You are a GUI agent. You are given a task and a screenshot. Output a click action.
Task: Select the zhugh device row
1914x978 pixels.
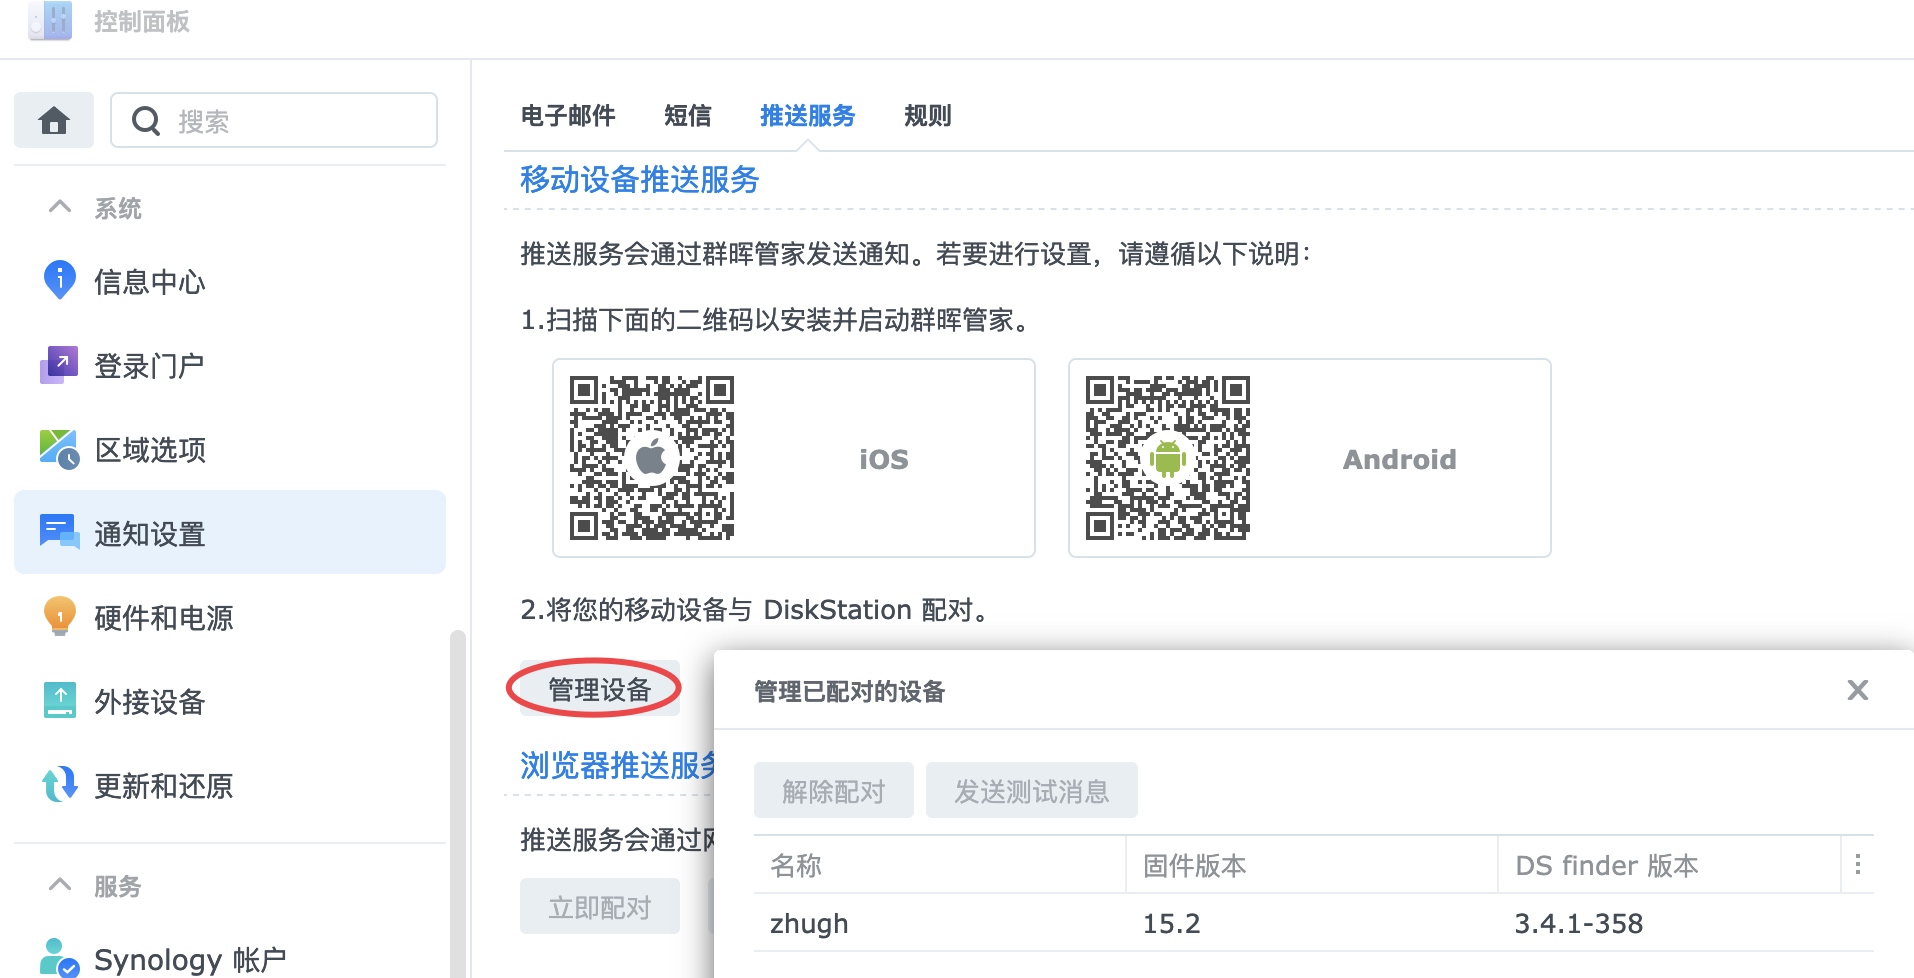[1314, 923]
